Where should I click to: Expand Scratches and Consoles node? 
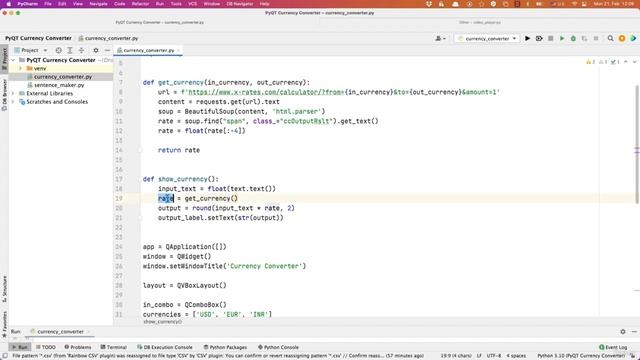pos(13,102)
